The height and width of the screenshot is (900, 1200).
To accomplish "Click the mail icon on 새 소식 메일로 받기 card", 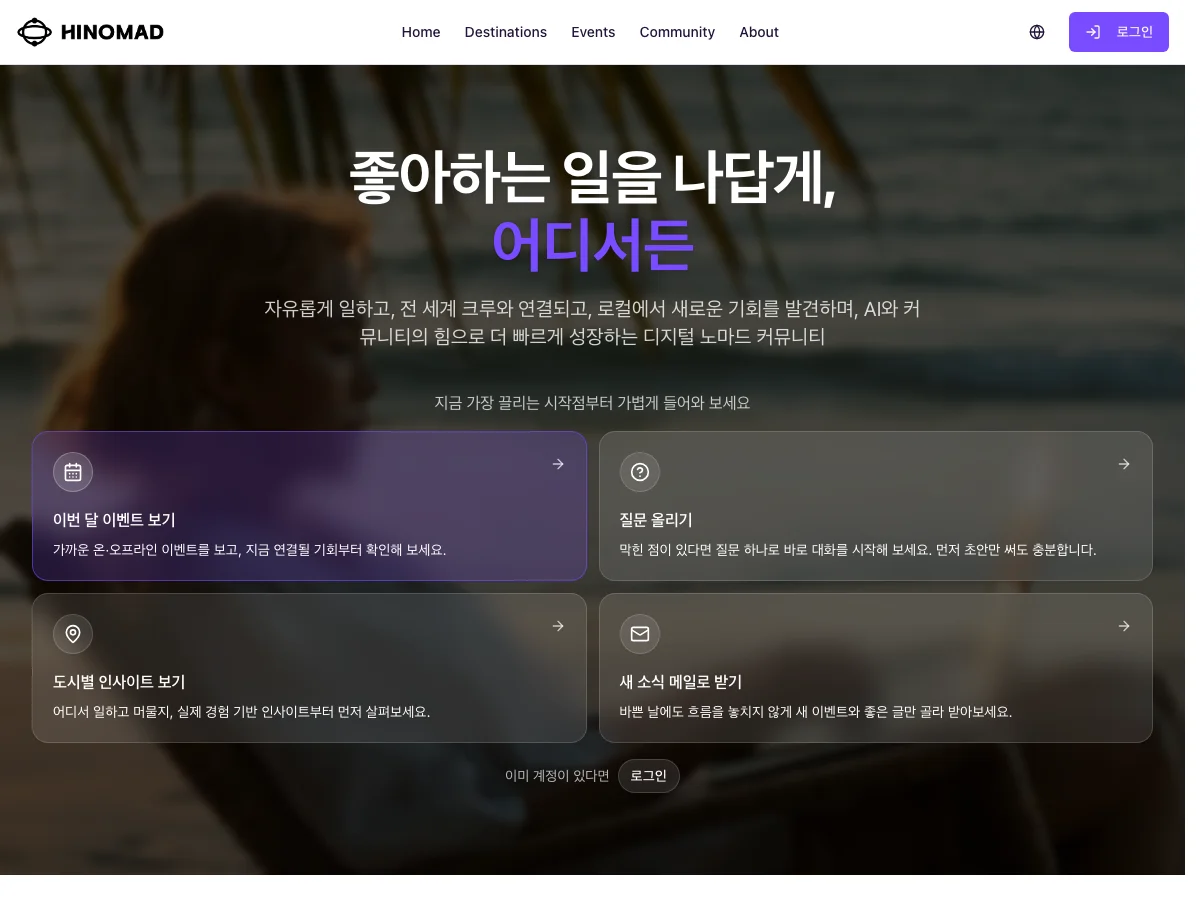I will 640,634.
